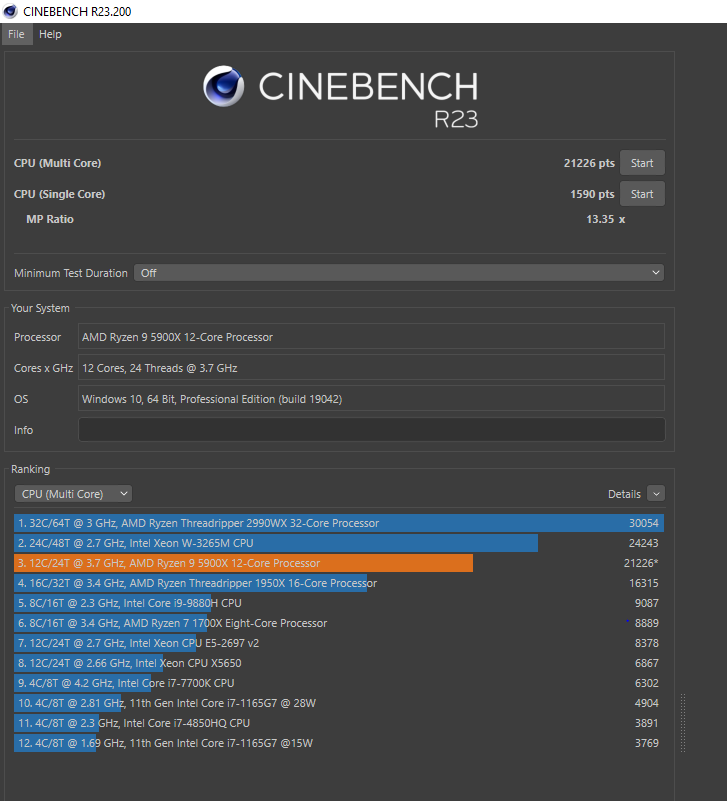727x801 pixels.
Task: Select the Ryzen 7 1700X ranking row
Action: click(x=339, y=623)
